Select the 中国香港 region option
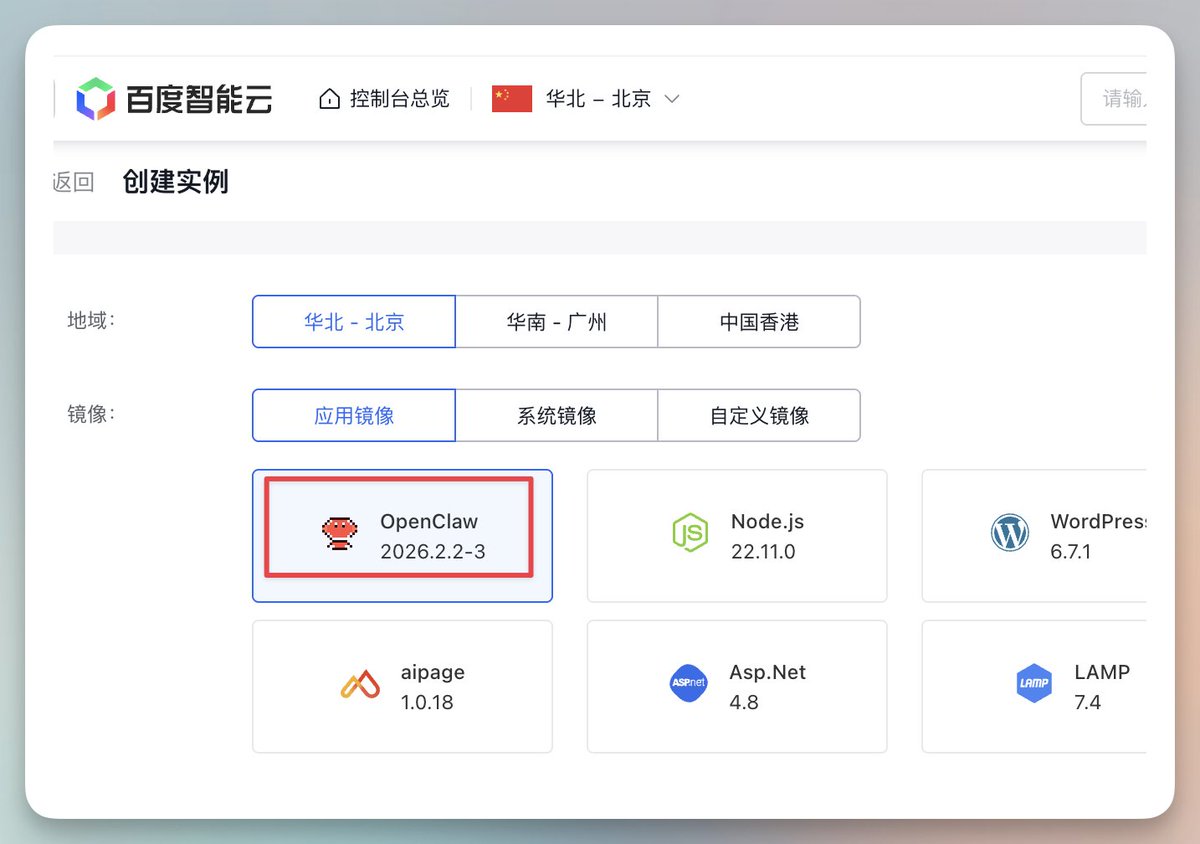Image resolution: width=1200 pixels, height=844 pixels. pyautogui.click(x=759, y=322)
